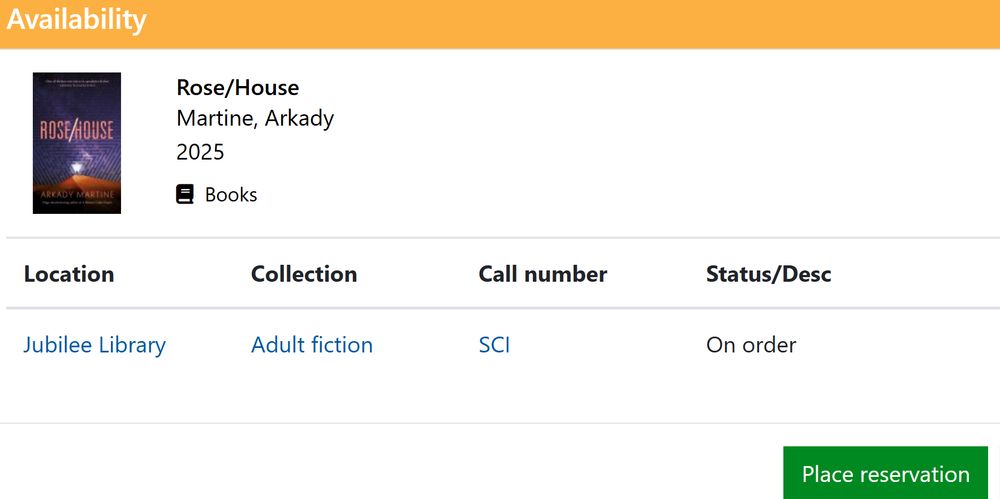Click ARKADY MARTINE name on cover image

pyautogui.click(x=77, y=193)
